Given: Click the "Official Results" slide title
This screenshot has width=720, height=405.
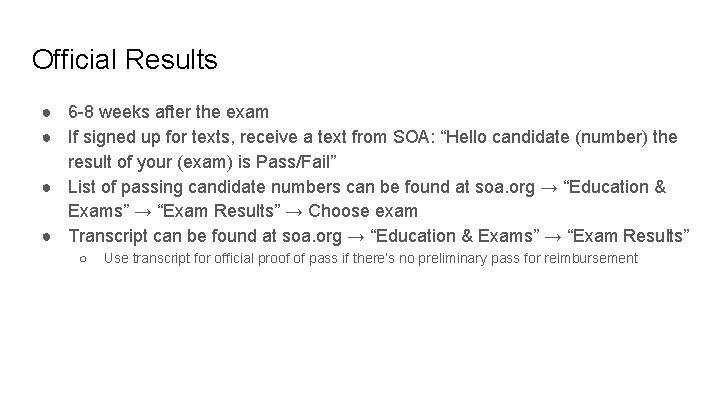Looking at the screenshot, I should tap(124, 60).
